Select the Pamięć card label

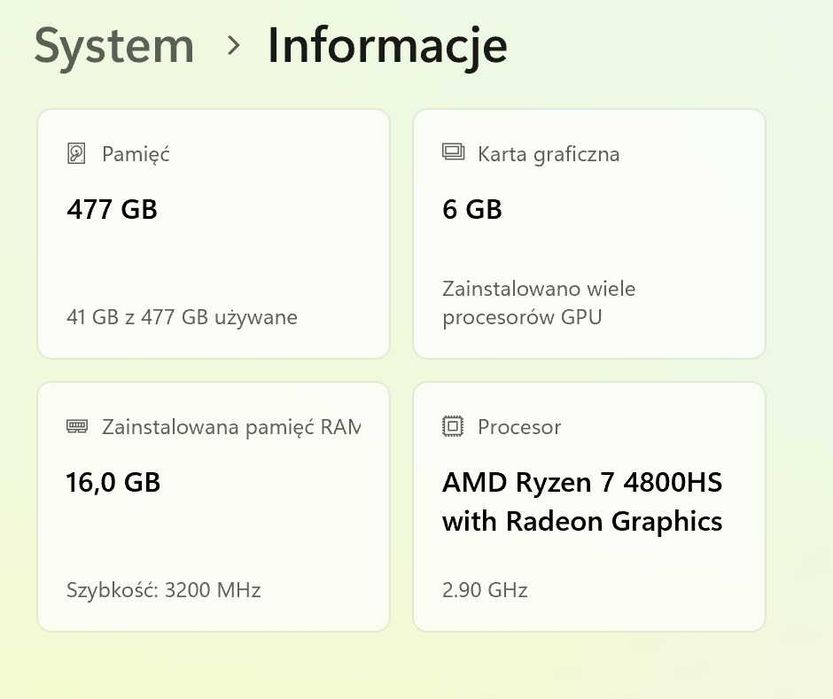(x=136, y=154)
